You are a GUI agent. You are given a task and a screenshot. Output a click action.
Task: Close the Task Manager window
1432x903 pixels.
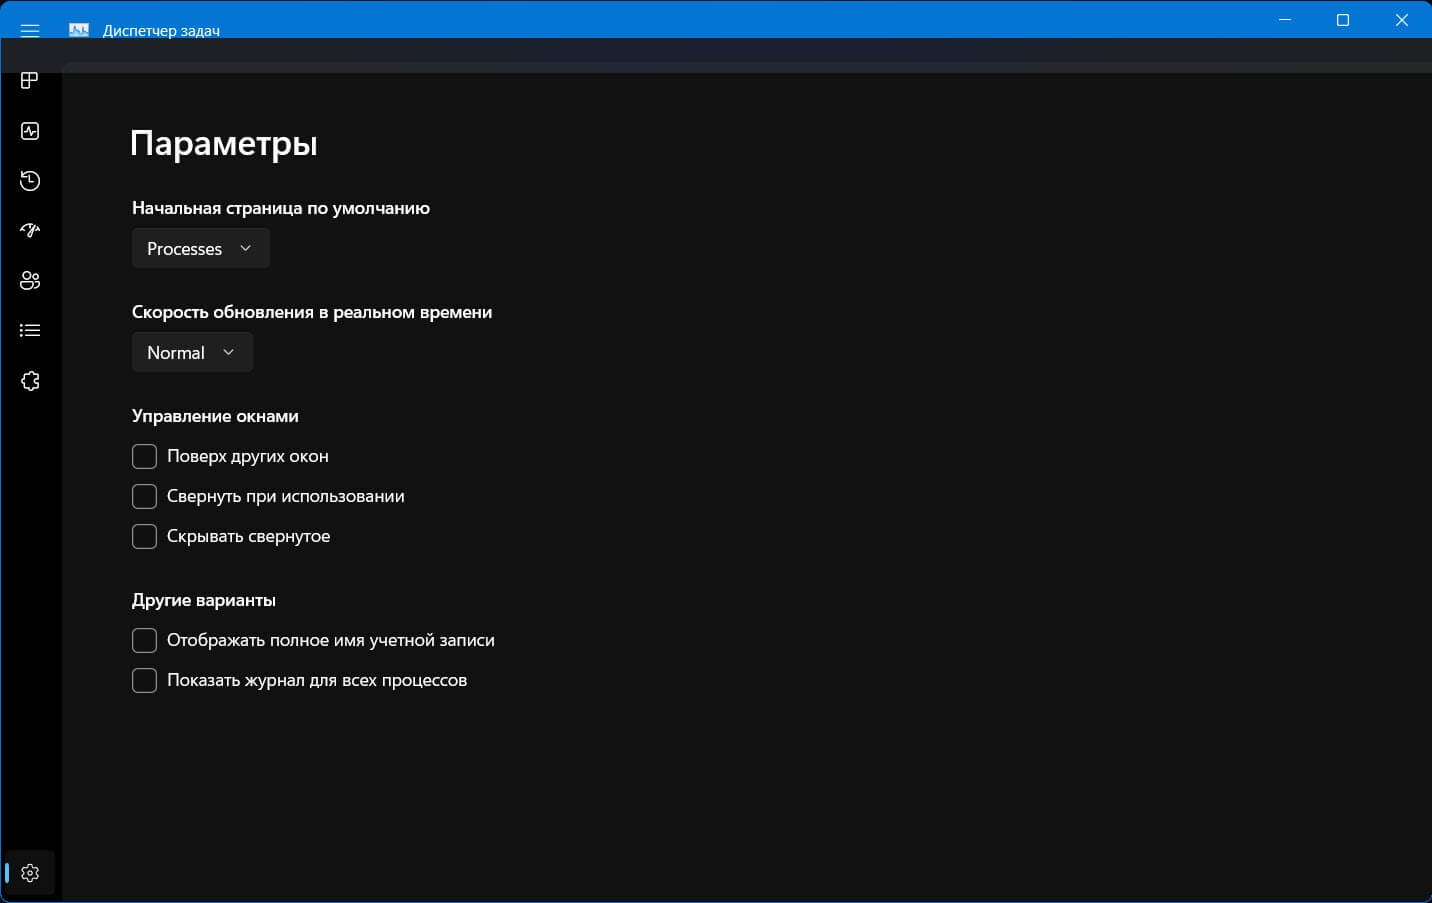tap(1402, 20)
